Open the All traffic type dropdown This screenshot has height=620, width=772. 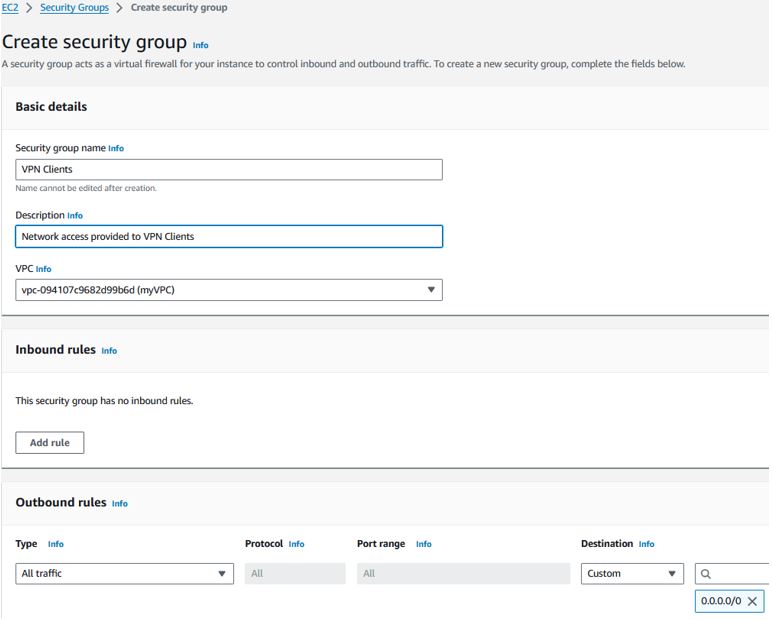[x=125, y=574]
